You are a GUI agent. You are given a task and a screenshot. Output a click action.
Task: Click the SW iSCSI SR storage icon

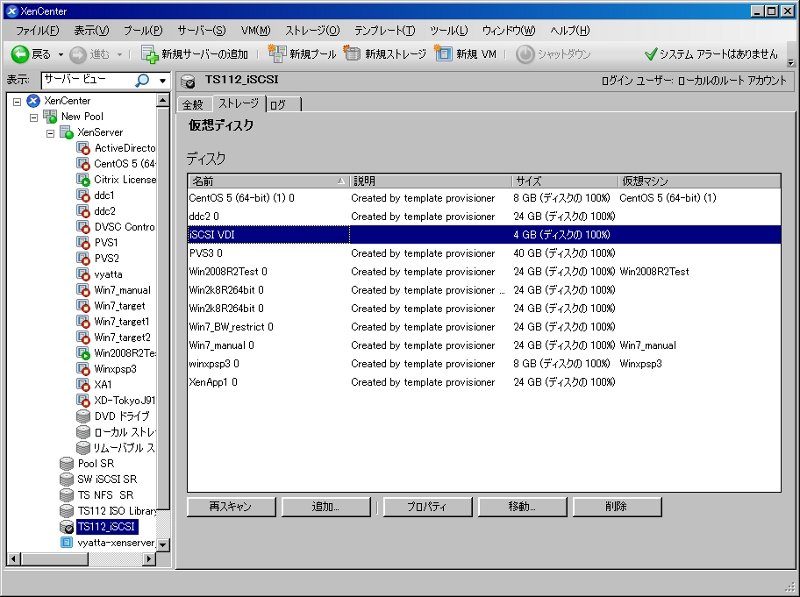(x=67, y=479)
